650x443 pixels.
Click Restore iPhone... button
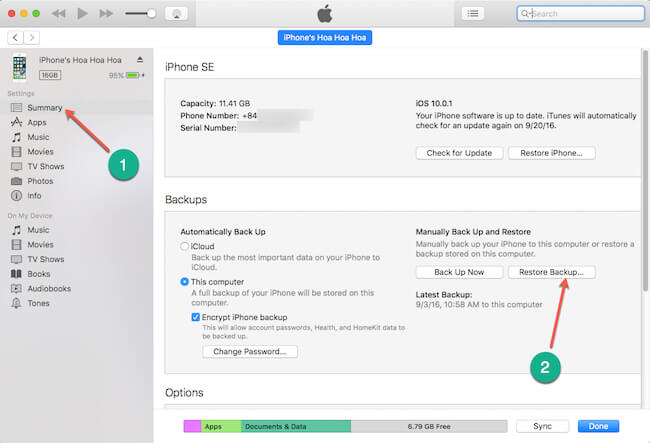[551, 153]
